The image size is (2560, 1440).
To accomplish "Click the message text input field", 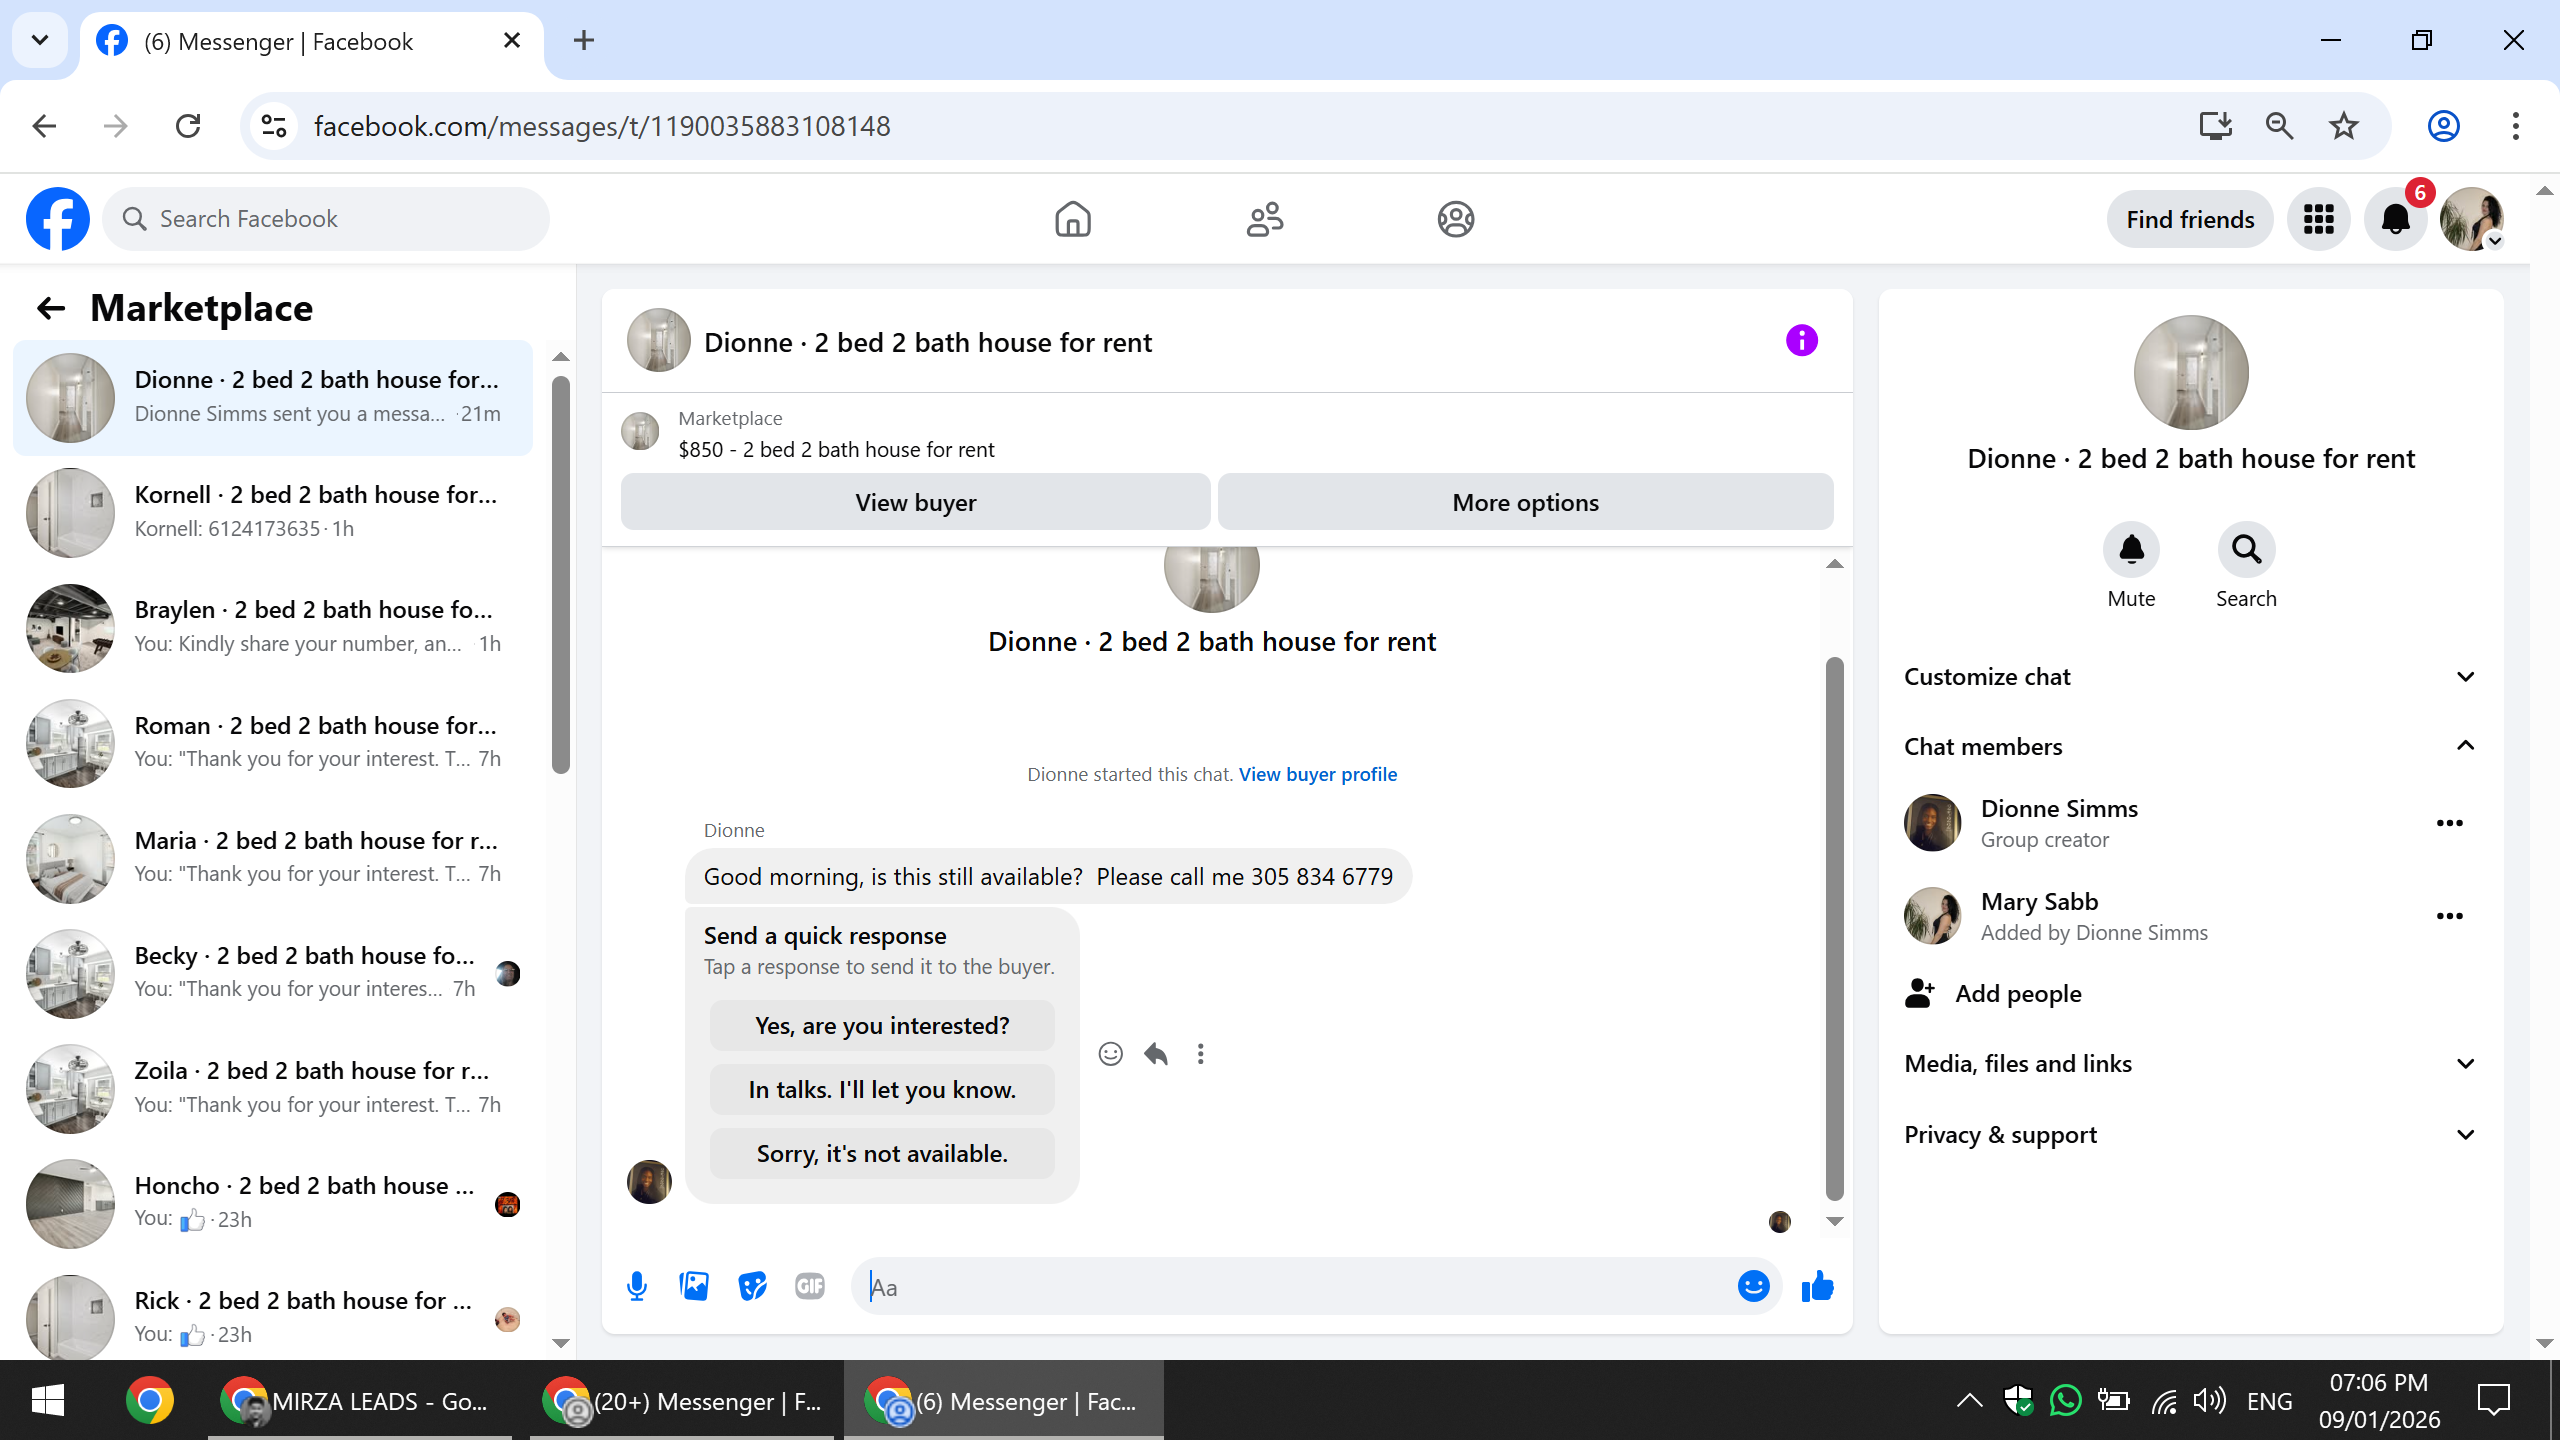I will coord(1290,1287).
